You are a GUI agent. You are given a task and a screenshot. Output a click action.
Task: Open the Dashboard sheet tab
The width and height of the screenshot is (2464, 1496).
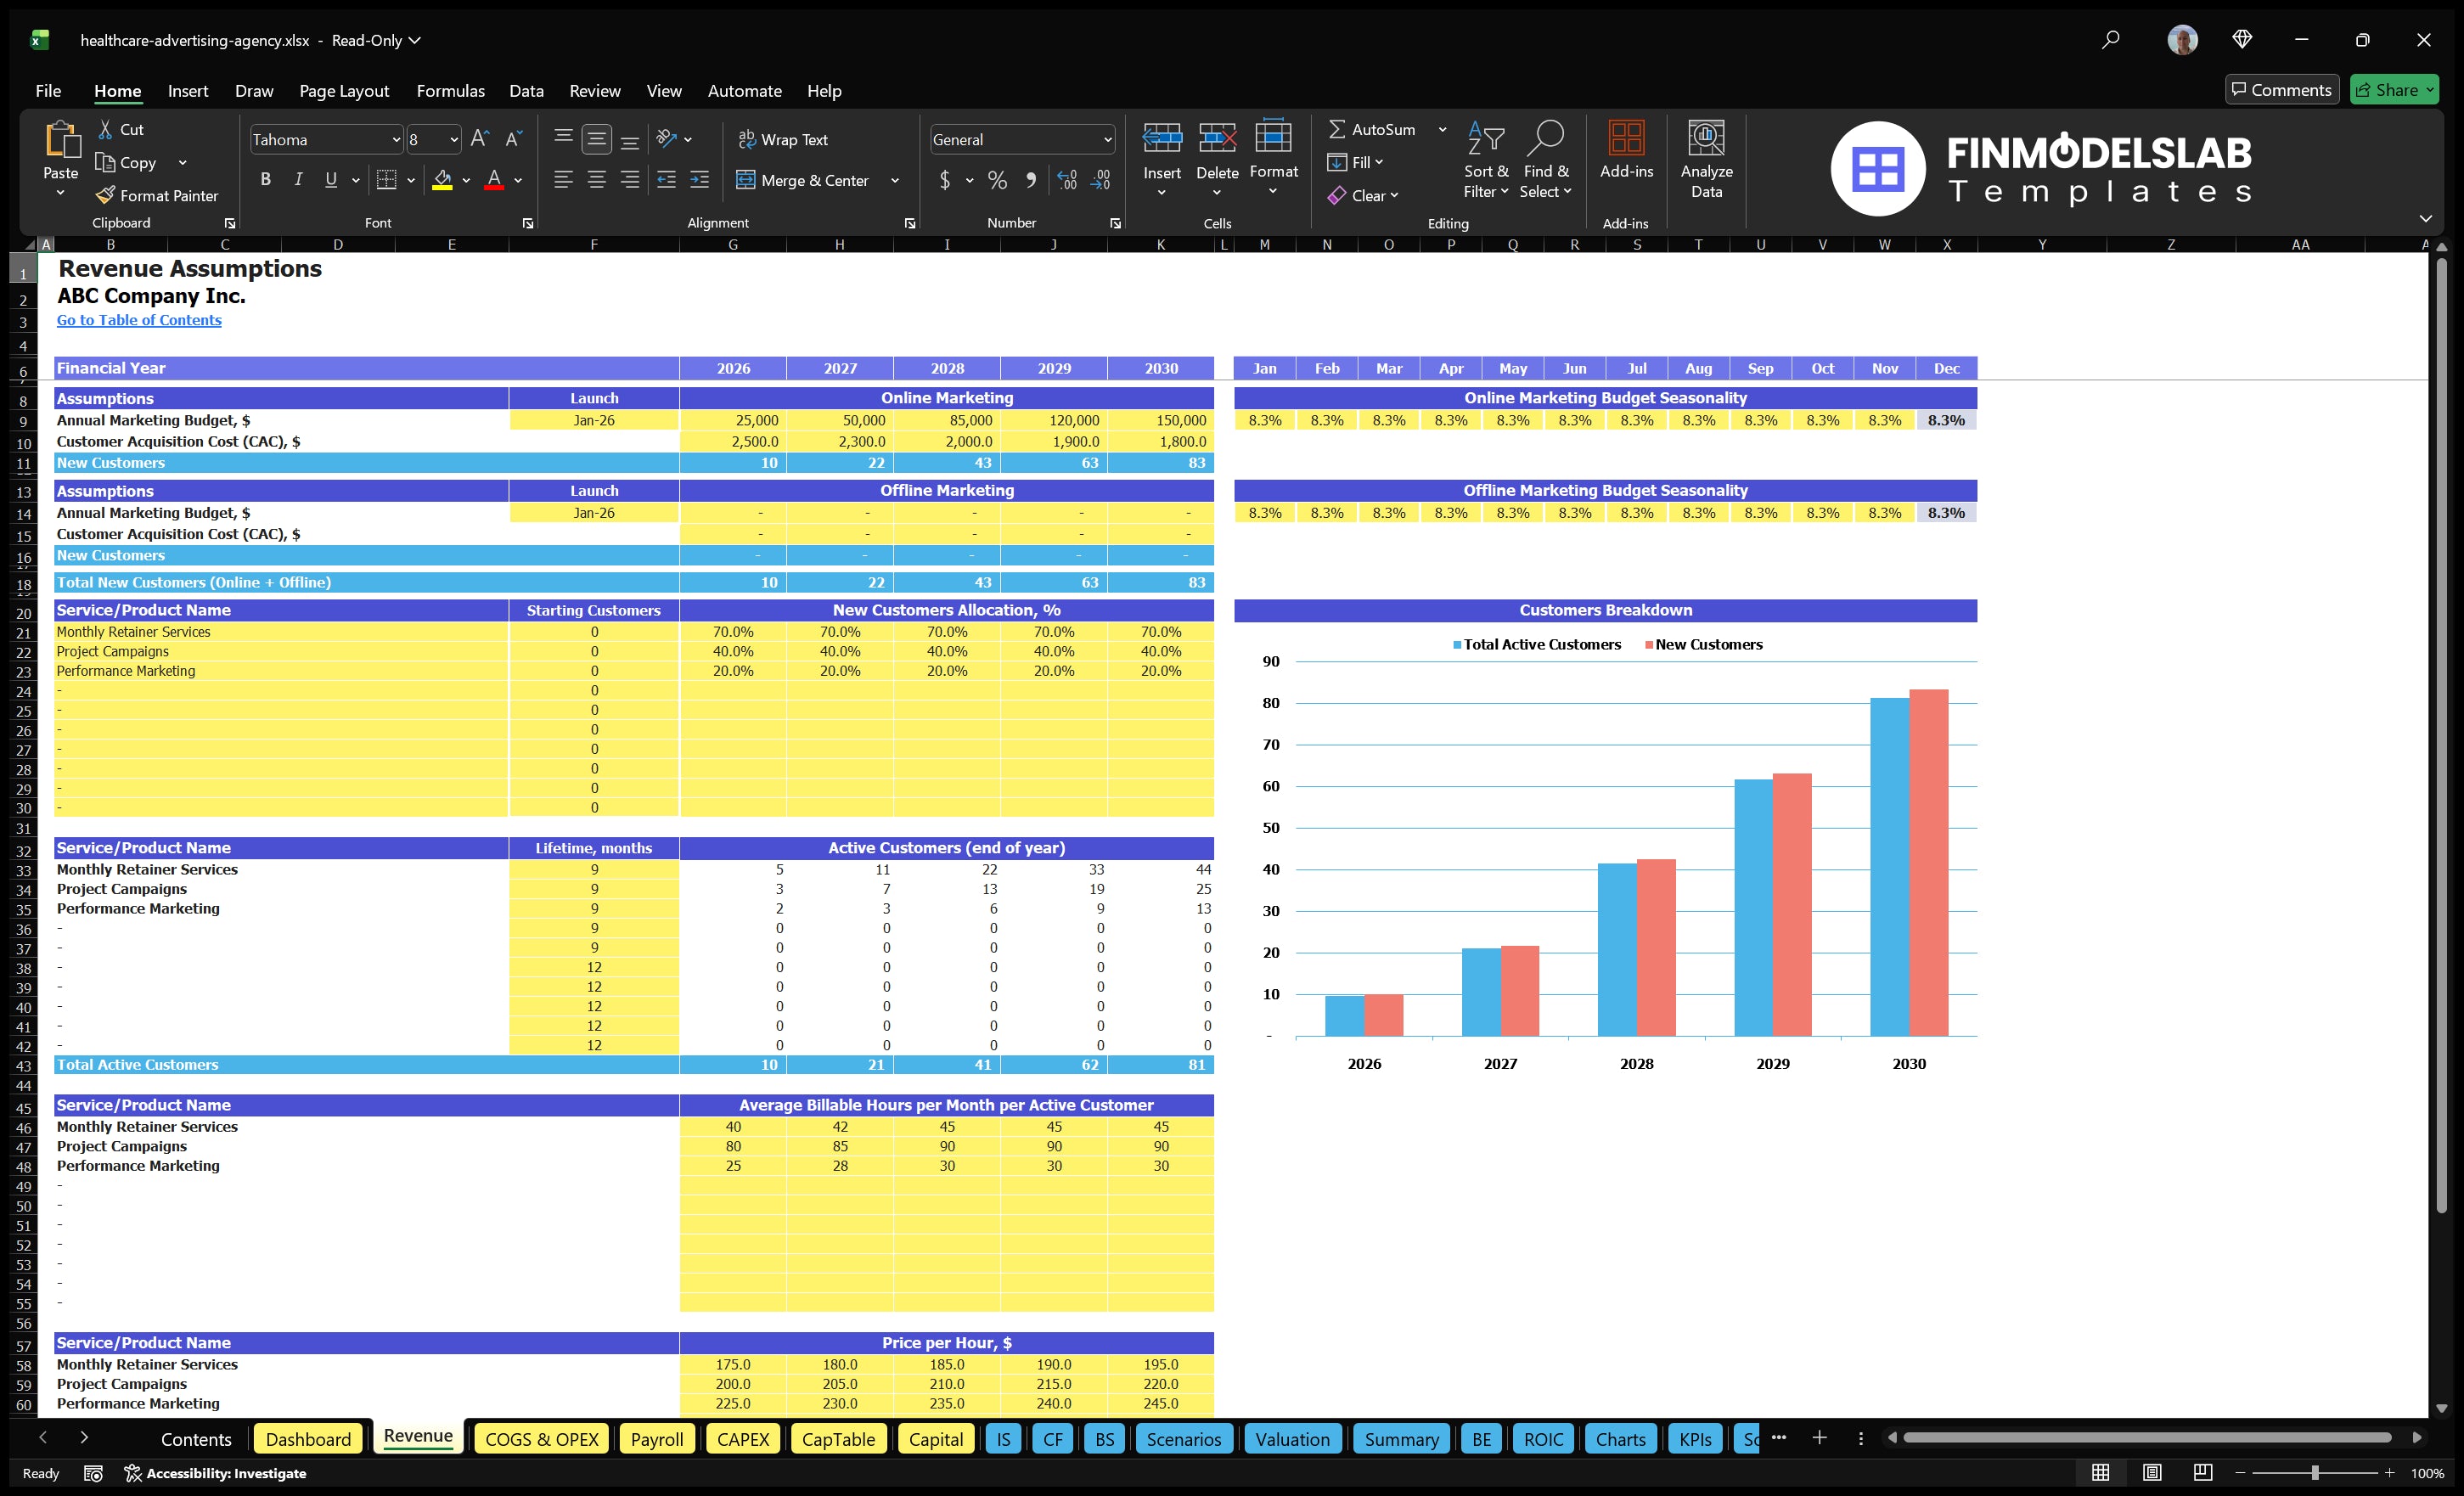(308, 1439)
